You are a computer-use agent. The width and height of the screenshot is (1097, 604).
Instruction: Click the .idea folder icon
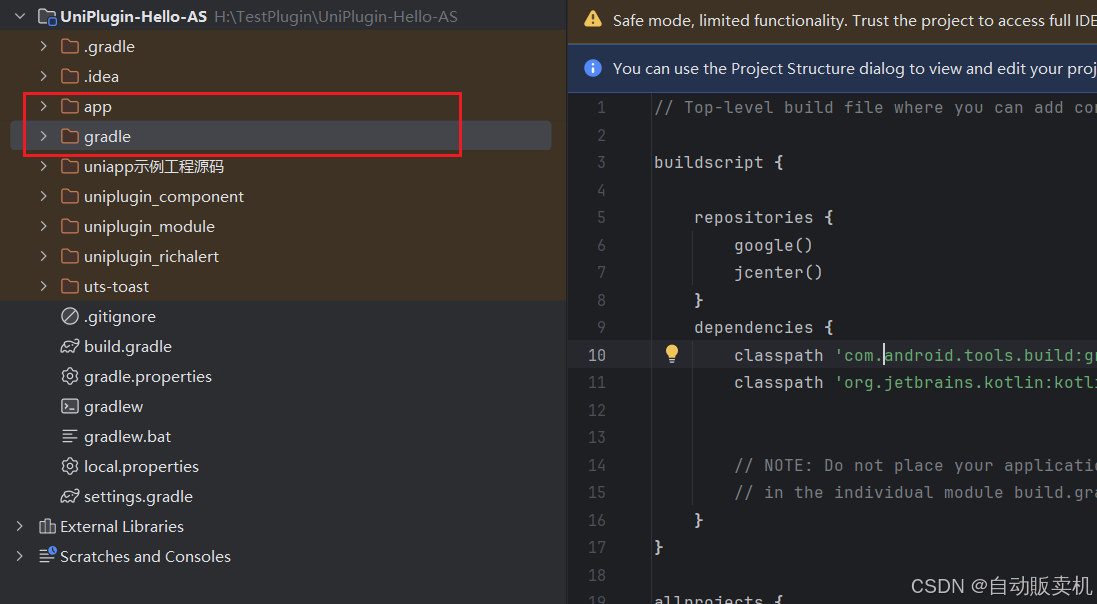click(69, 76)
